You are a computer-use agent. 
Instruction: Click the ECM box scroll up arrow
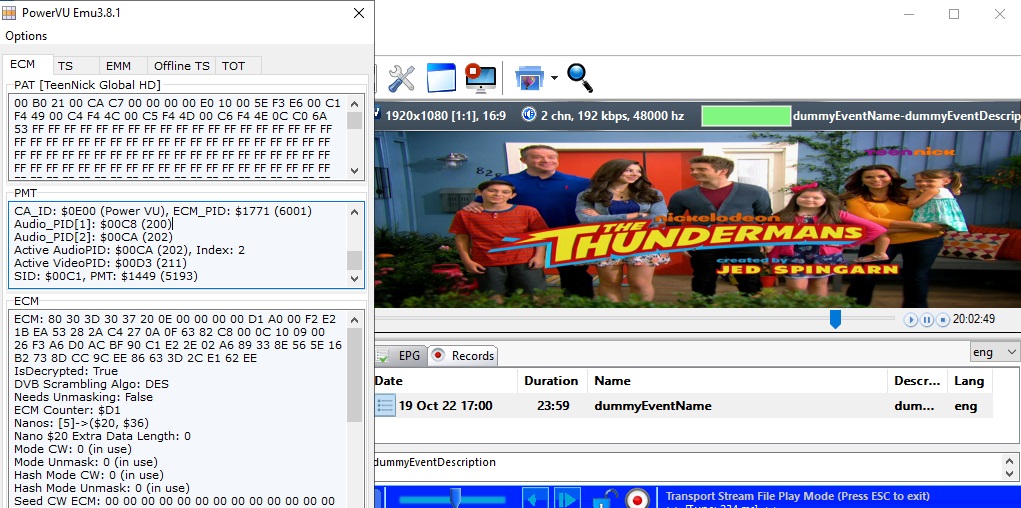(354, 320)
